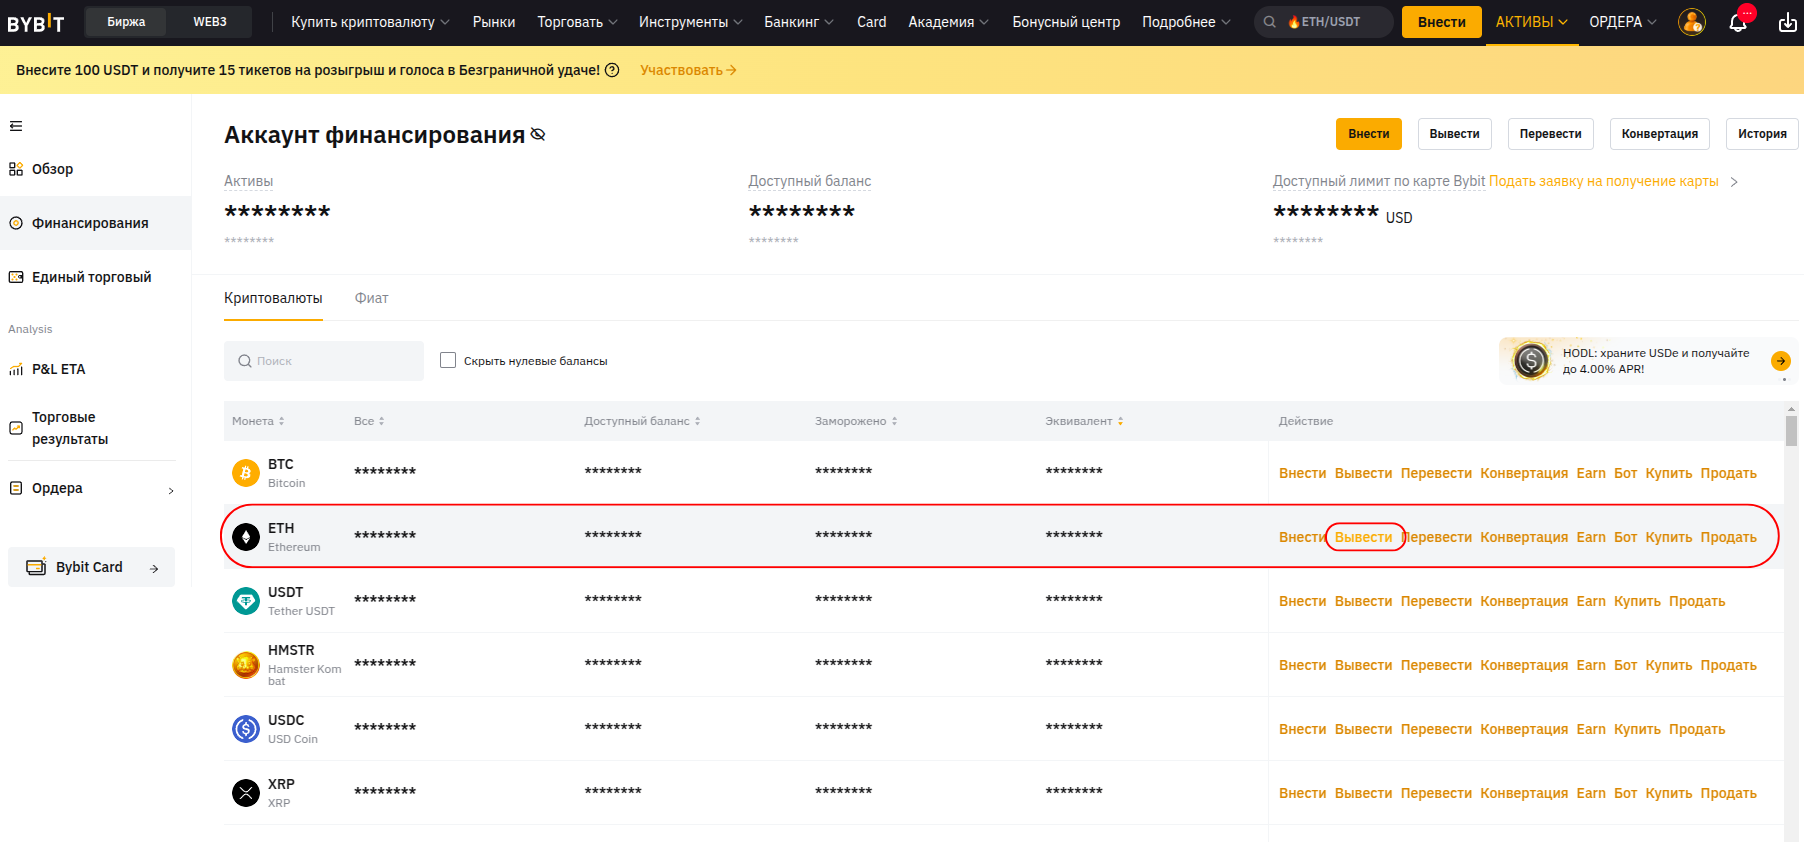
Task: Open Банкинг dropdown menu
Action: coord(798,22)
